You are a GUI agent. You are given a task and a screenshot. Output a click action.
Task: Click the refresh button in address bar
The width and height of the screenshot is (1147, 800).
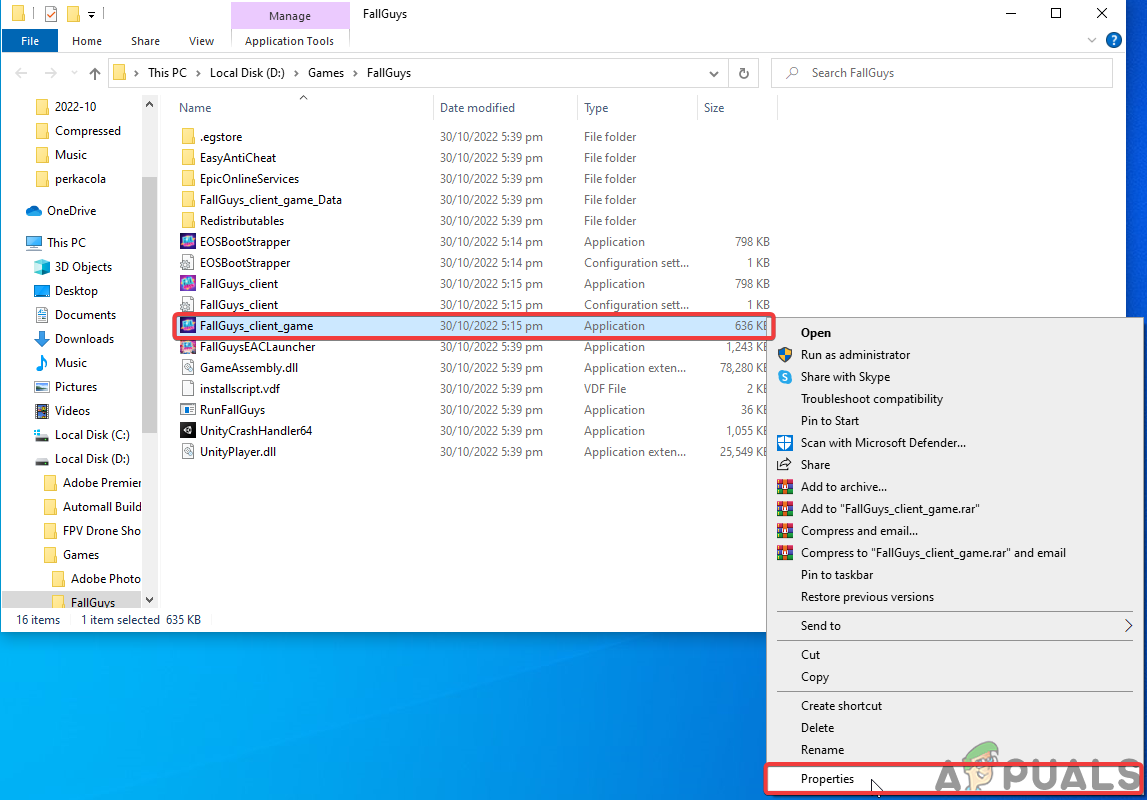click(743, 73)
